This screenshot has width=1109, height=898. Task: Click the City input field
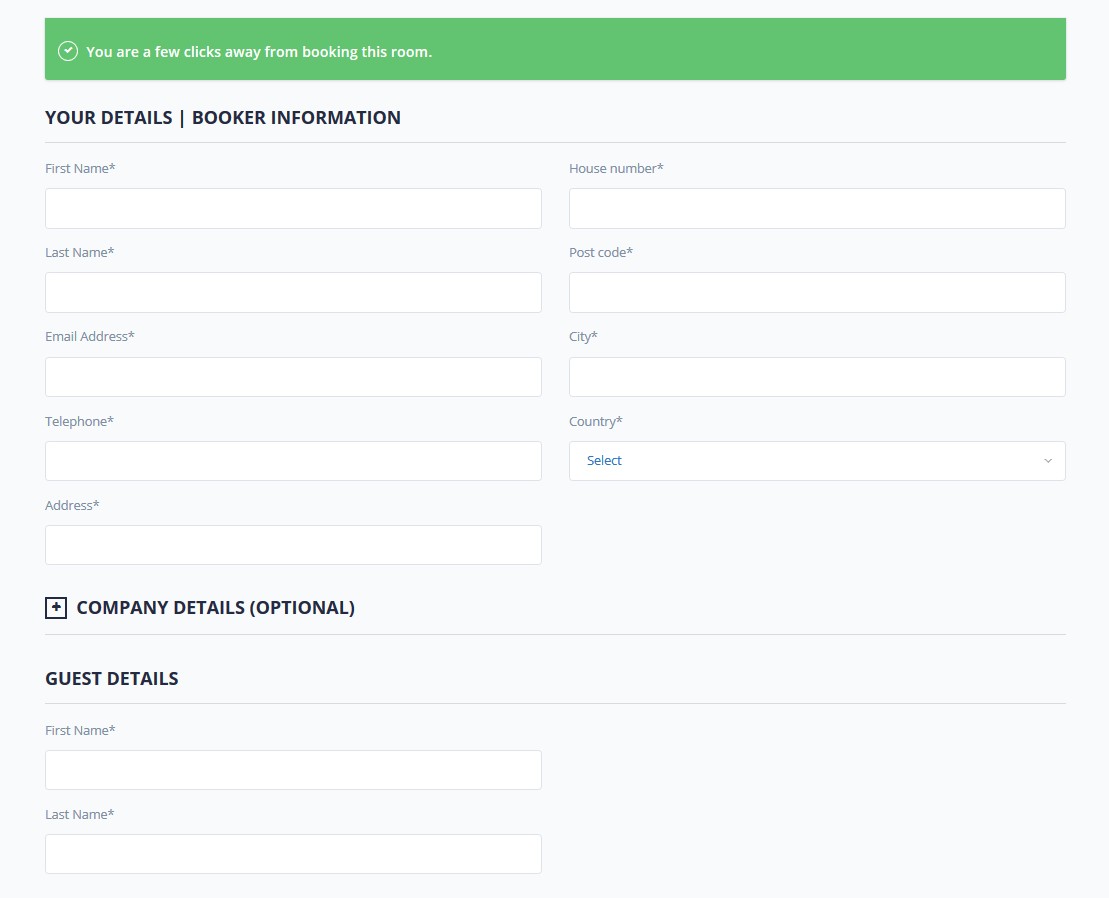tap(817, 377)
